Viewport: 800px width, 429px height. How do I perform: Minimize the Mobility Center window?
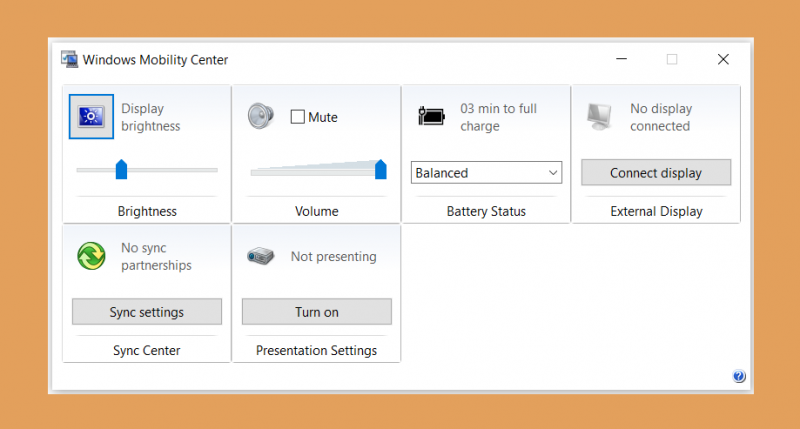(x=621, y=59)
